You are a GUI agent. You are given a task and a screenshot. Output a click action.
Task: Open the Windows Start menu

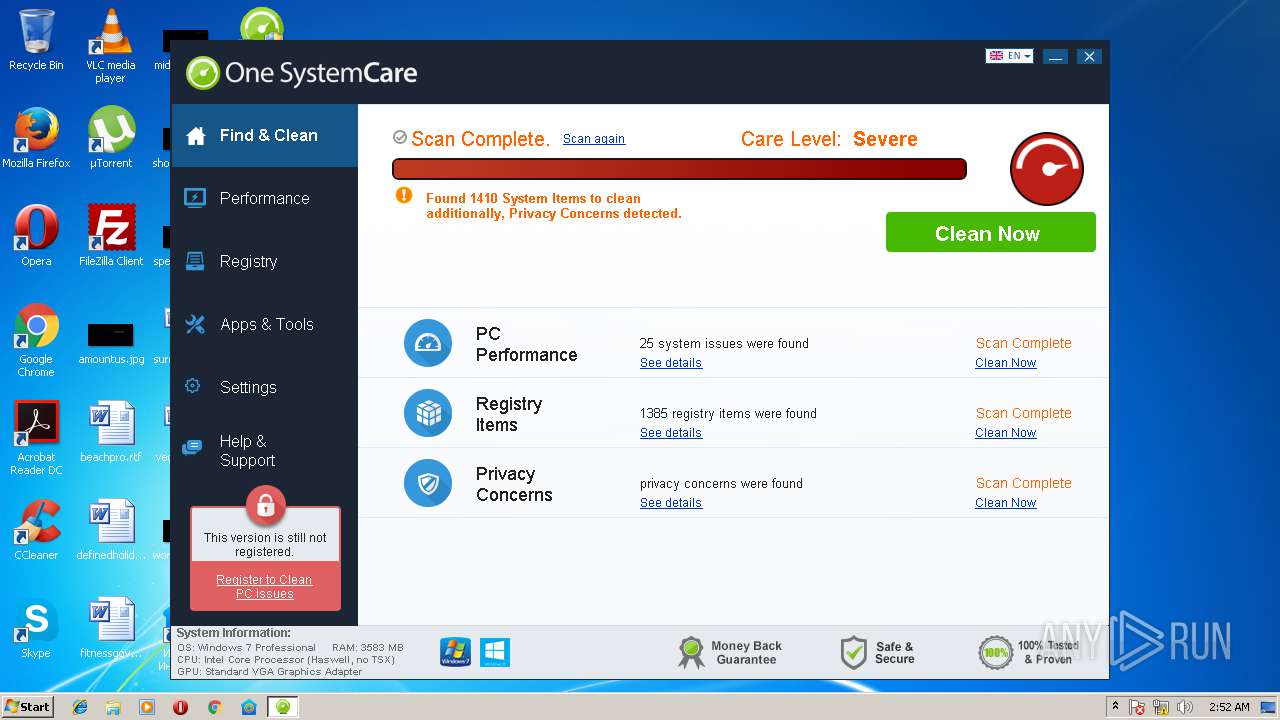(28, 706)
